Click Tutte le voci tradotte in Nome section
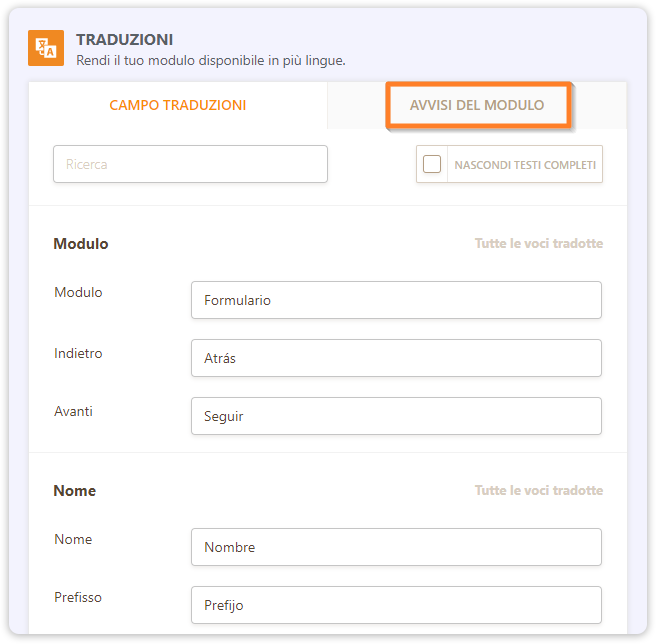656x644 pixels. (538, 491)
